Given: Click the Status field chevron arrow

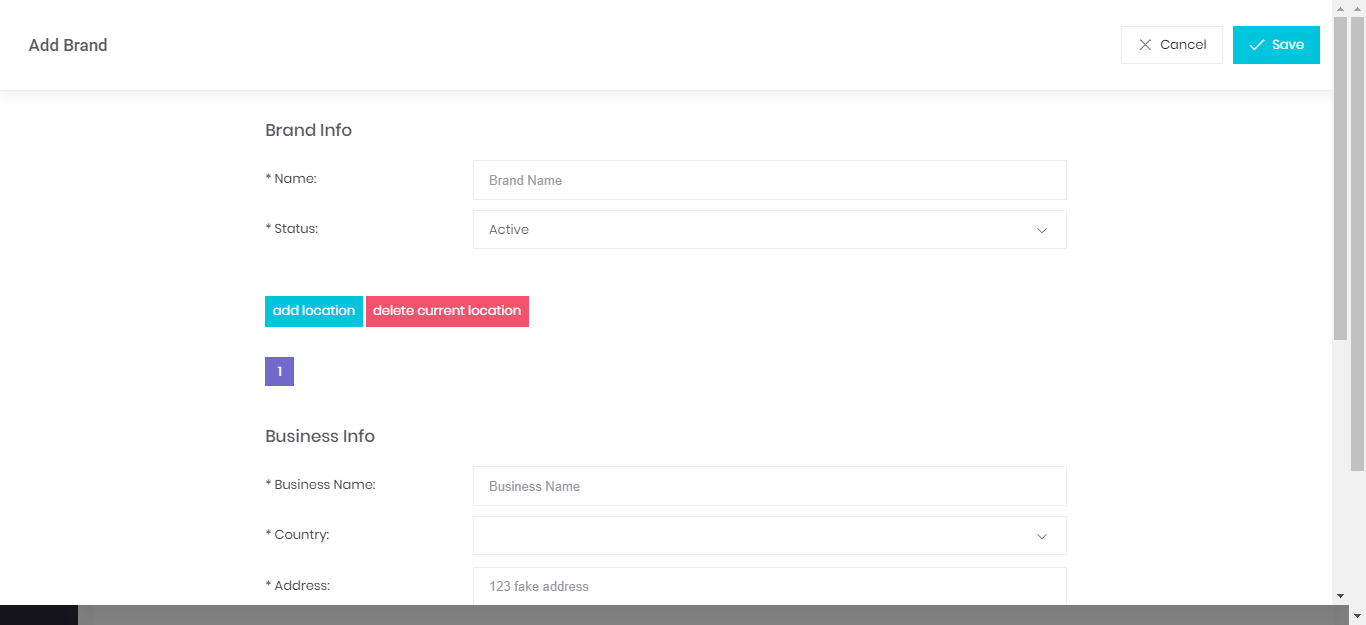Looking at the screenshot, I should click(1041, 230).
